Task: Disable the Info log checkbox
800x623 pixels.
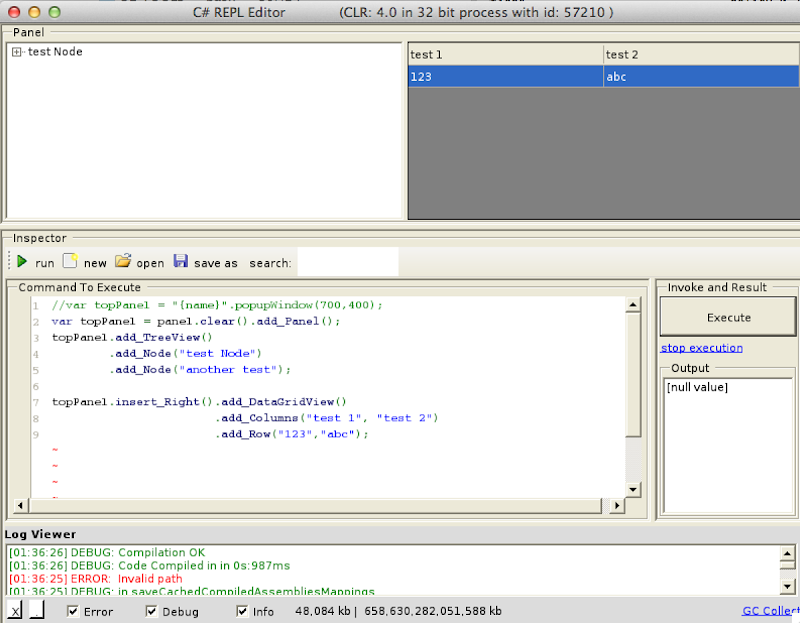Action: point(242,611)
